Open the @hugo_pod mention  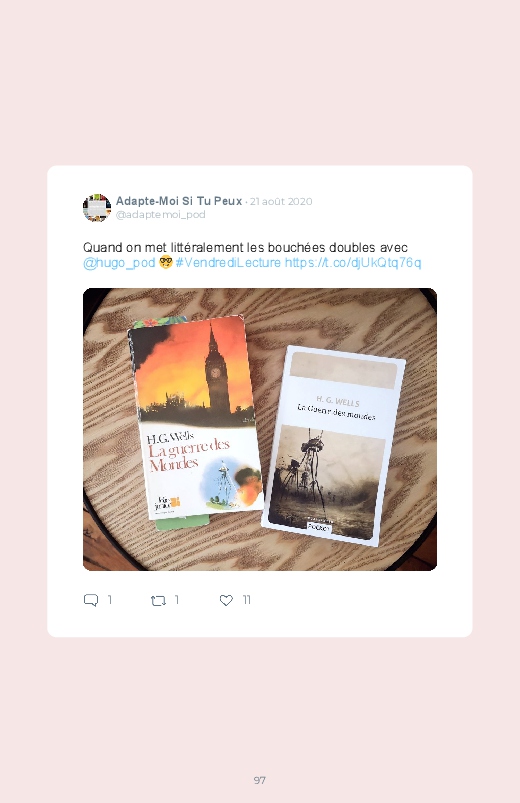[119, 263]
